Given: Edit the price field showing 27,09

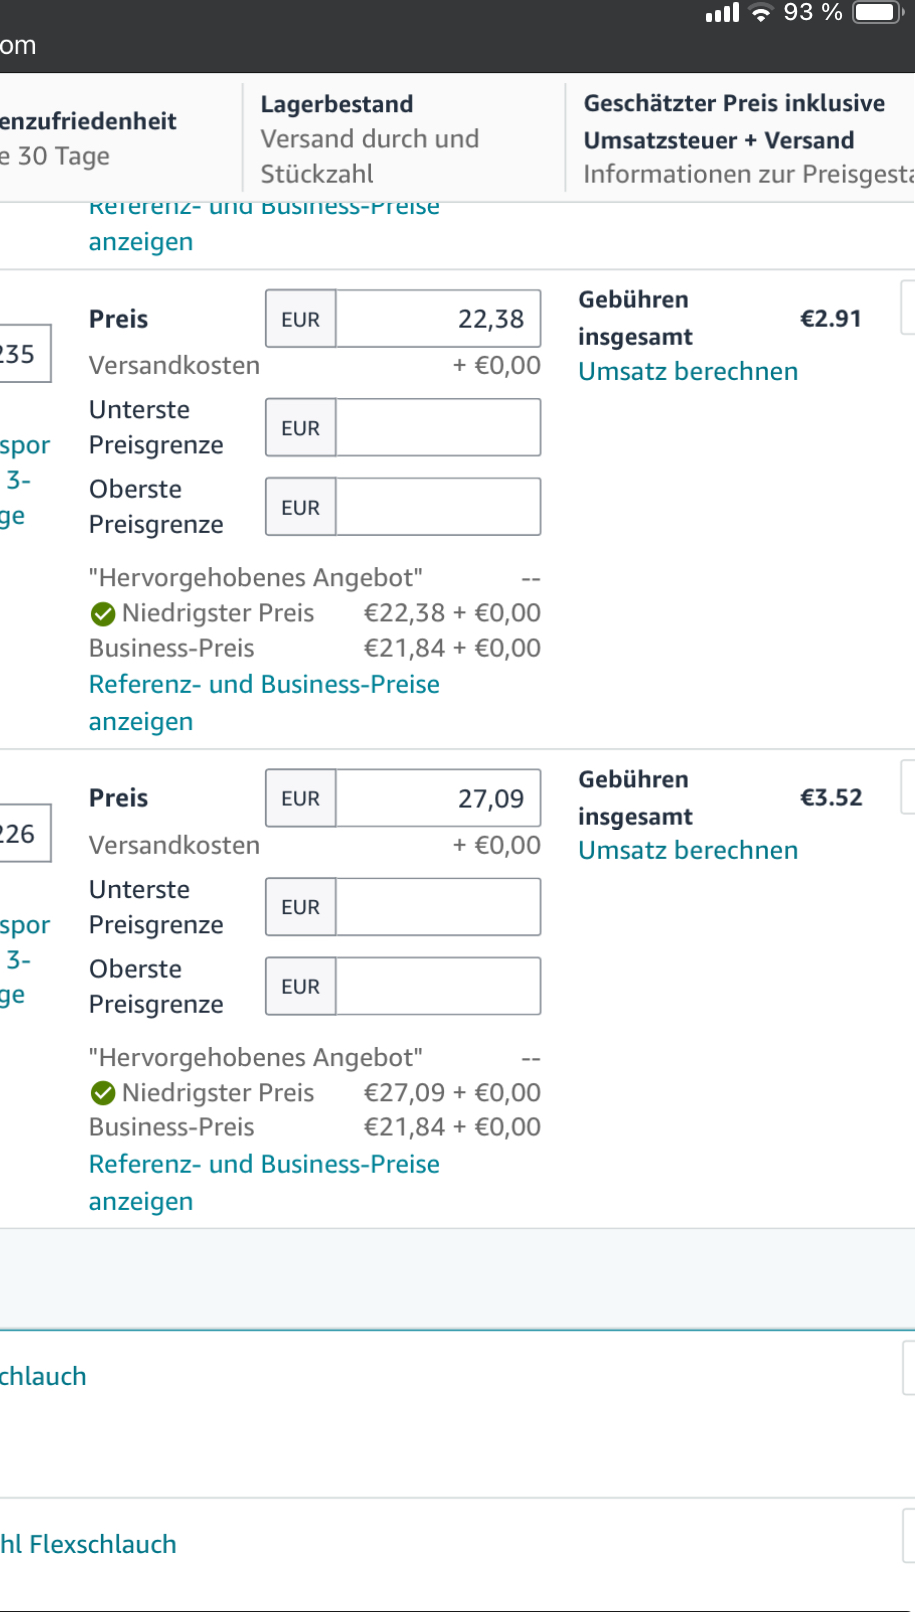Looking at the screenshot, I should coord(438,798).
